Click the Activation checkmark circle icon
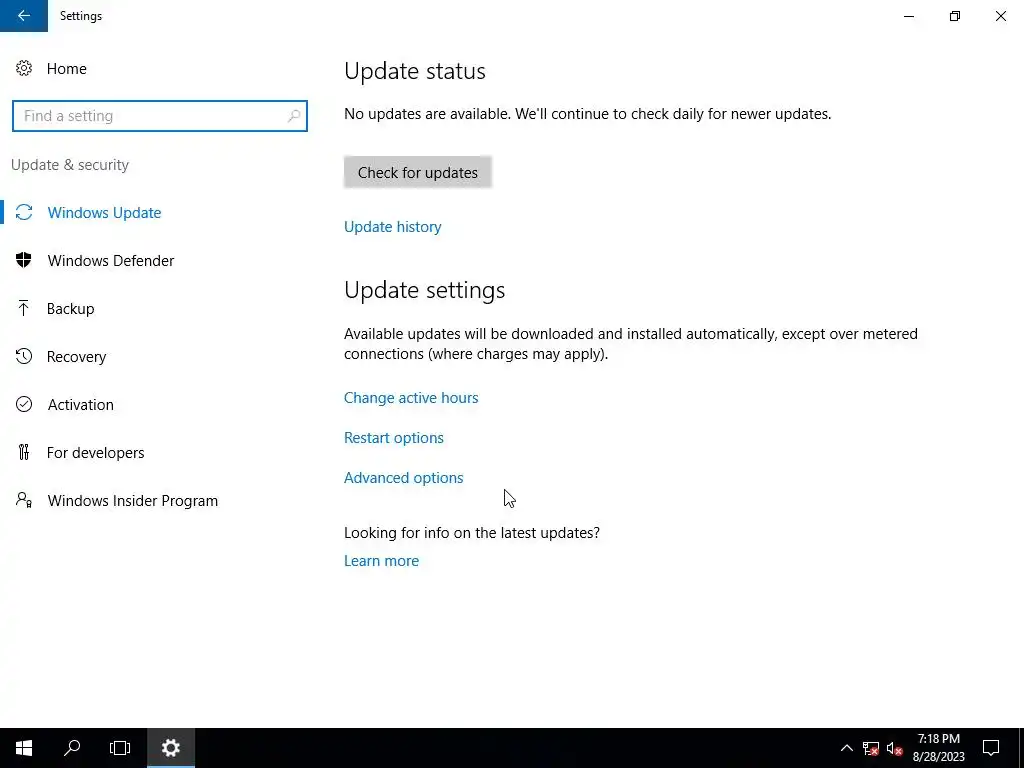The image size is (1024, 768). 24,404
